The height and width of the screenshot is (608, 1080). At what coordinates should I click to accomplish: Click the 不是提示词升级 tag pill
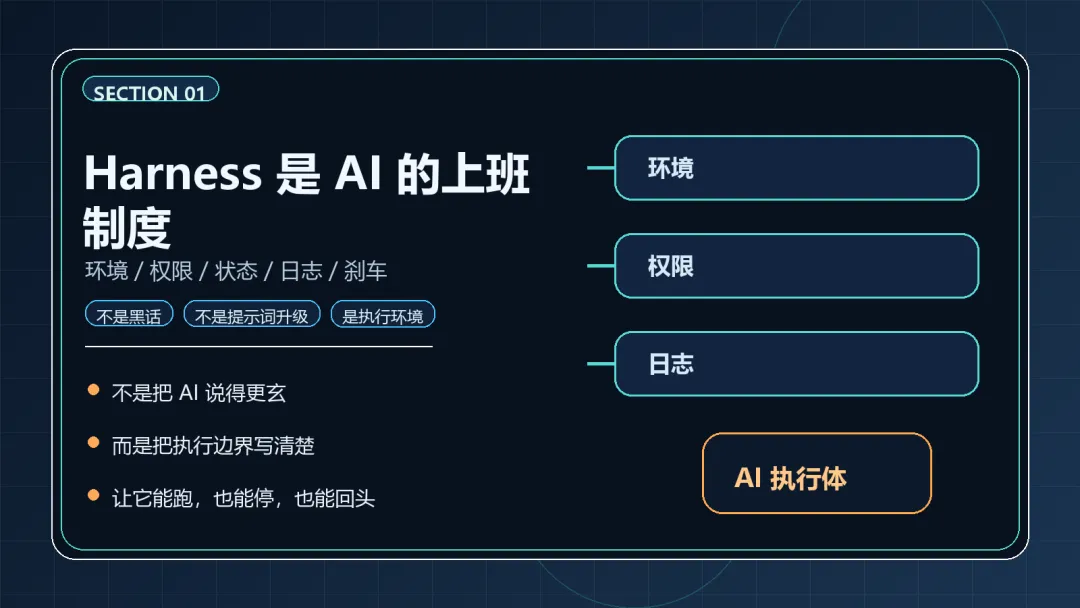251,316
